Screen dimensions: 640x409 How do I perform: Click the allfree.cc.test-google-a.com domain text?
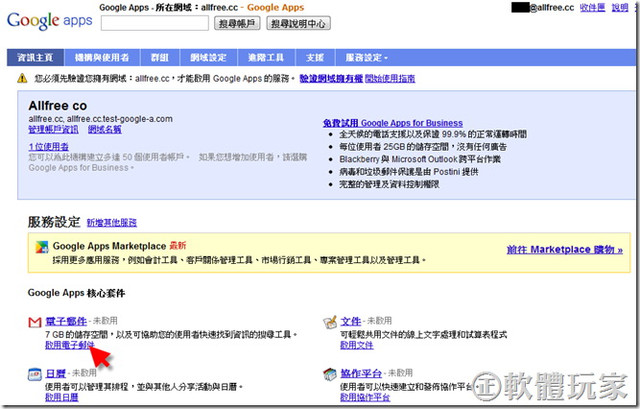coord(120,119)
